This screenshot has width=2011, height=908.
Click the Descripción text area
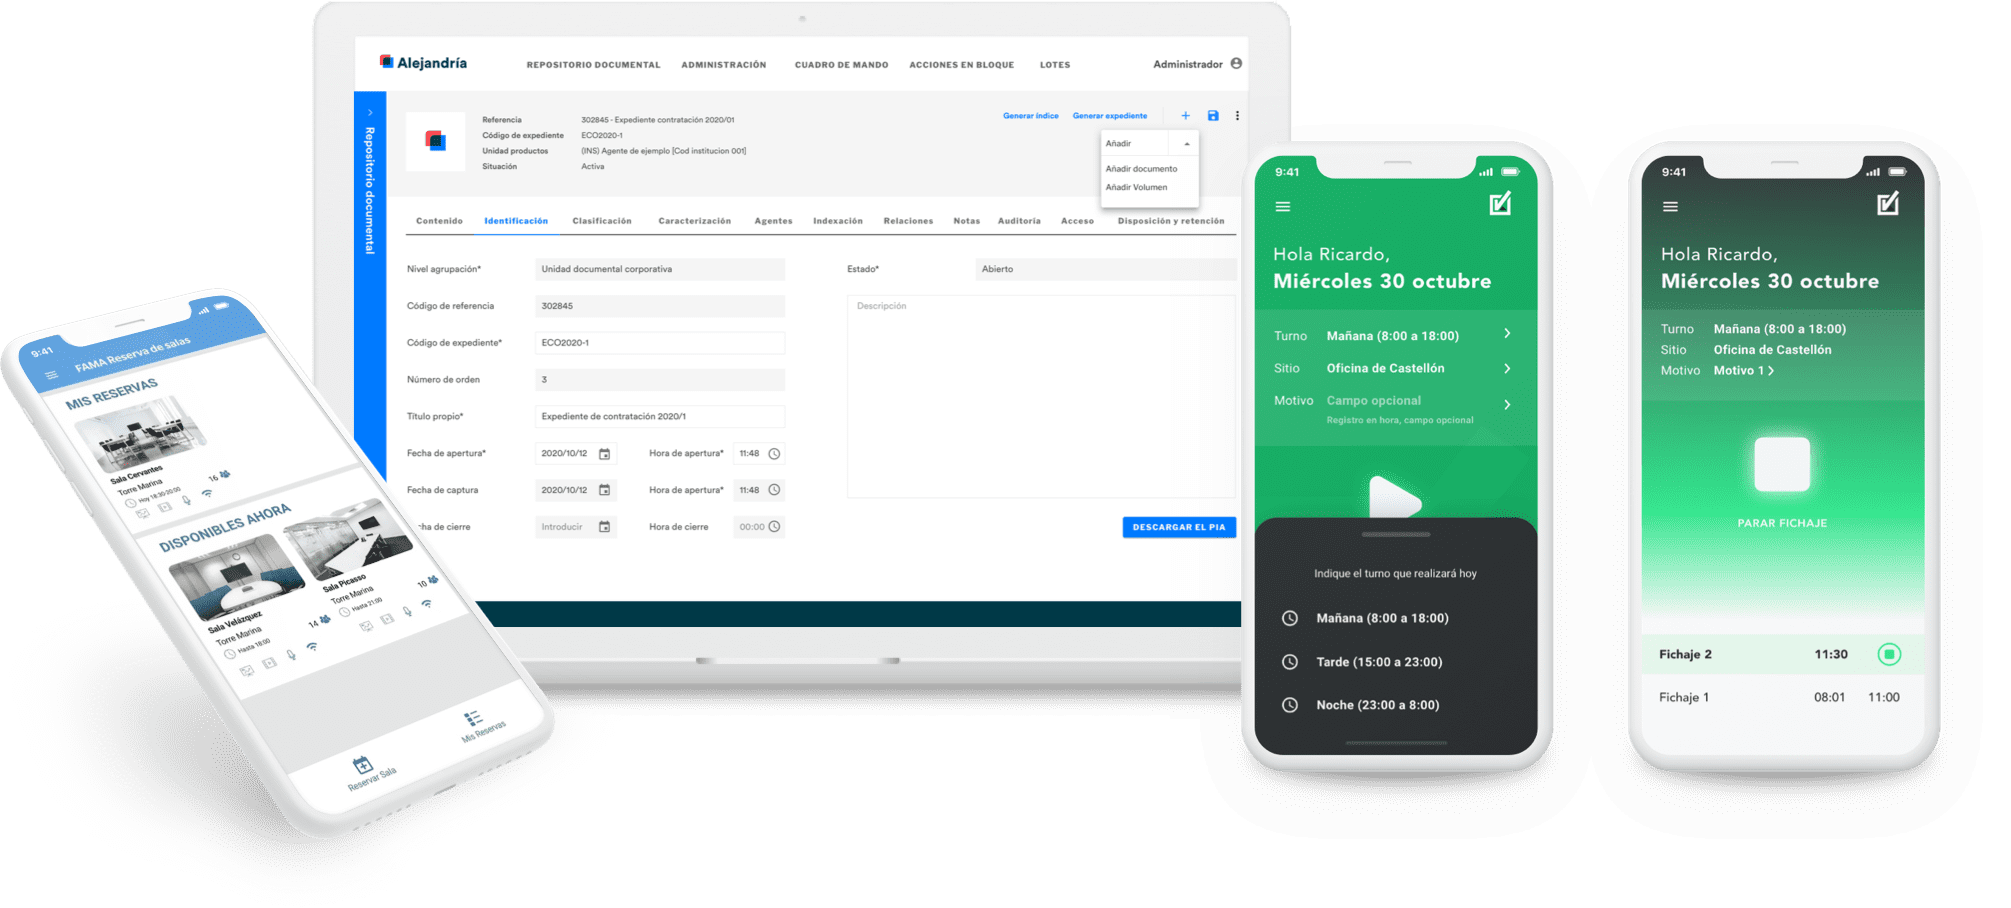click(1041, 396)
